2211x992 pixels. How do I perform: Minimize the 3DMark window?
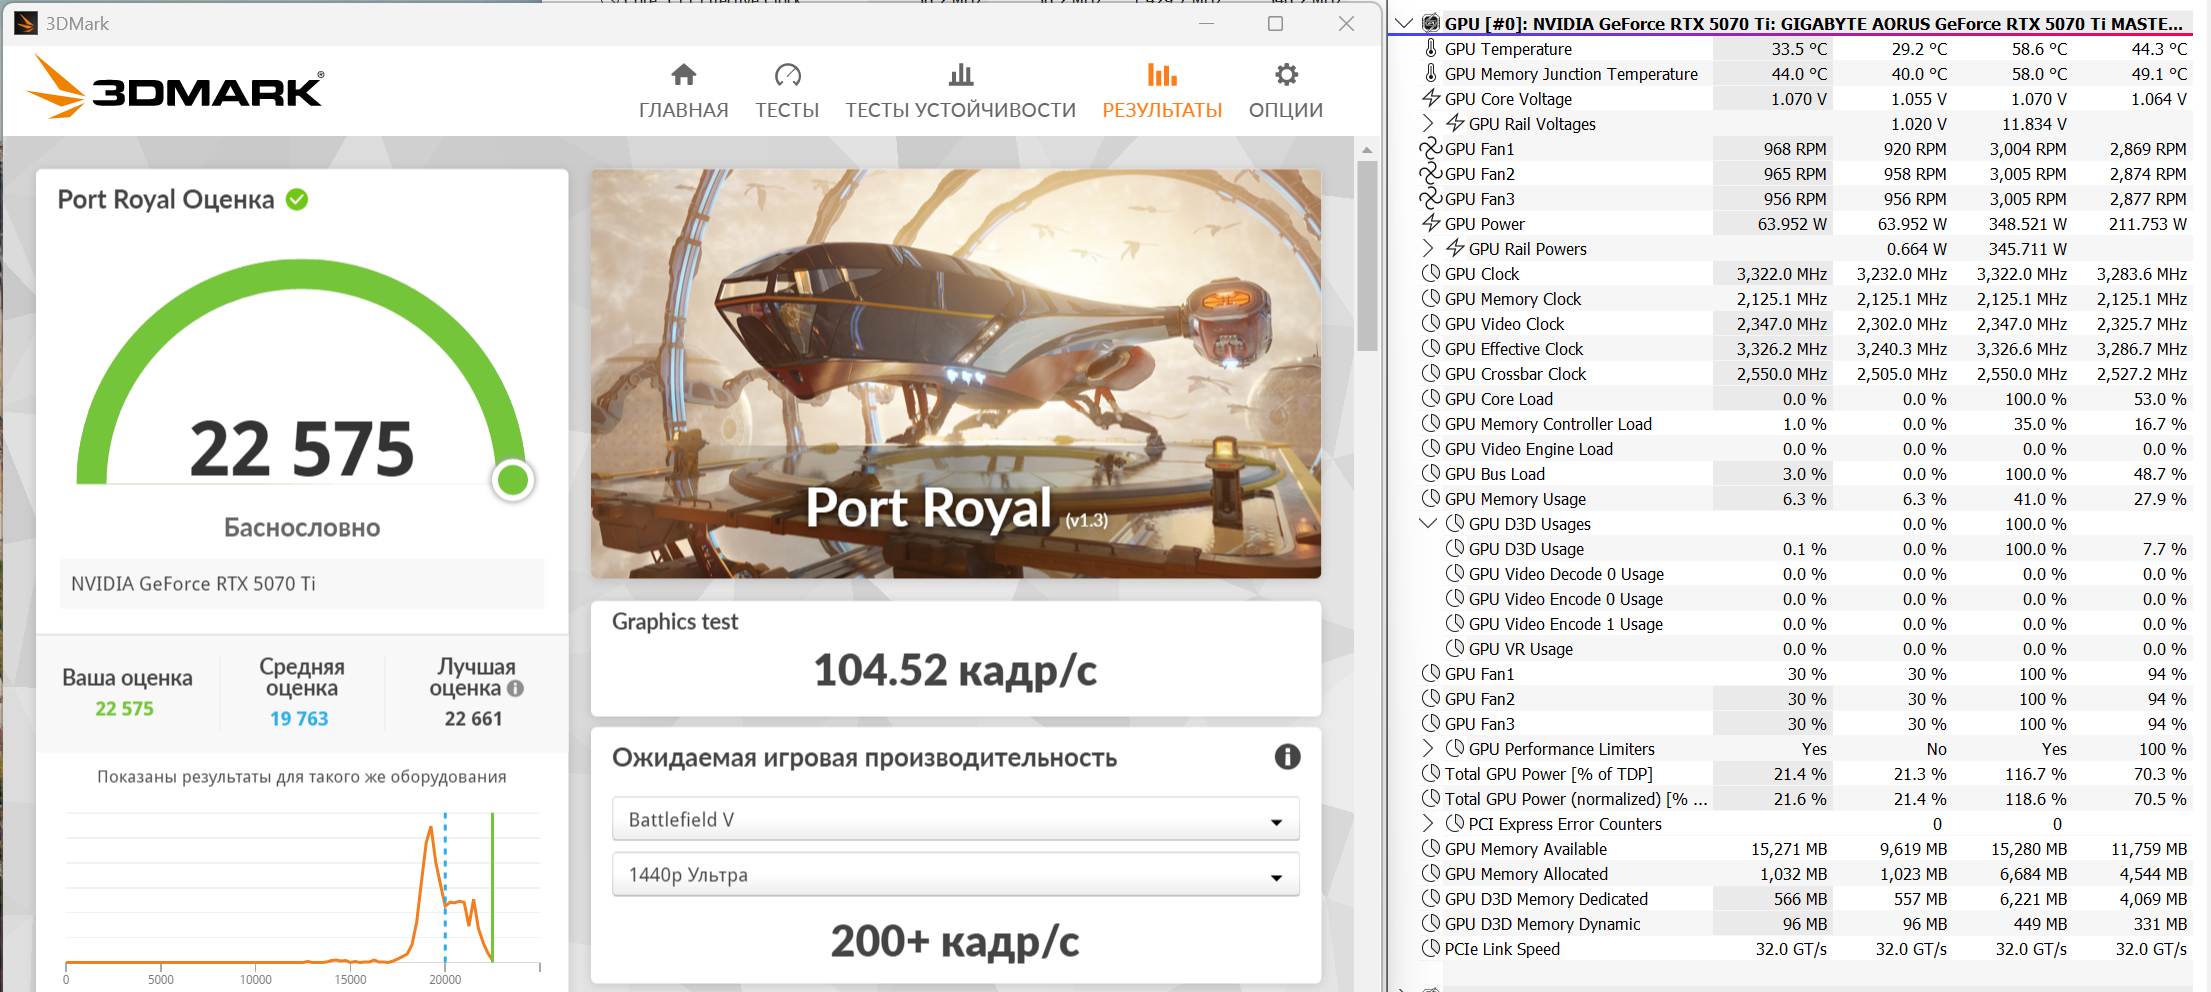pyautogui.click(x=1206, y=23)
